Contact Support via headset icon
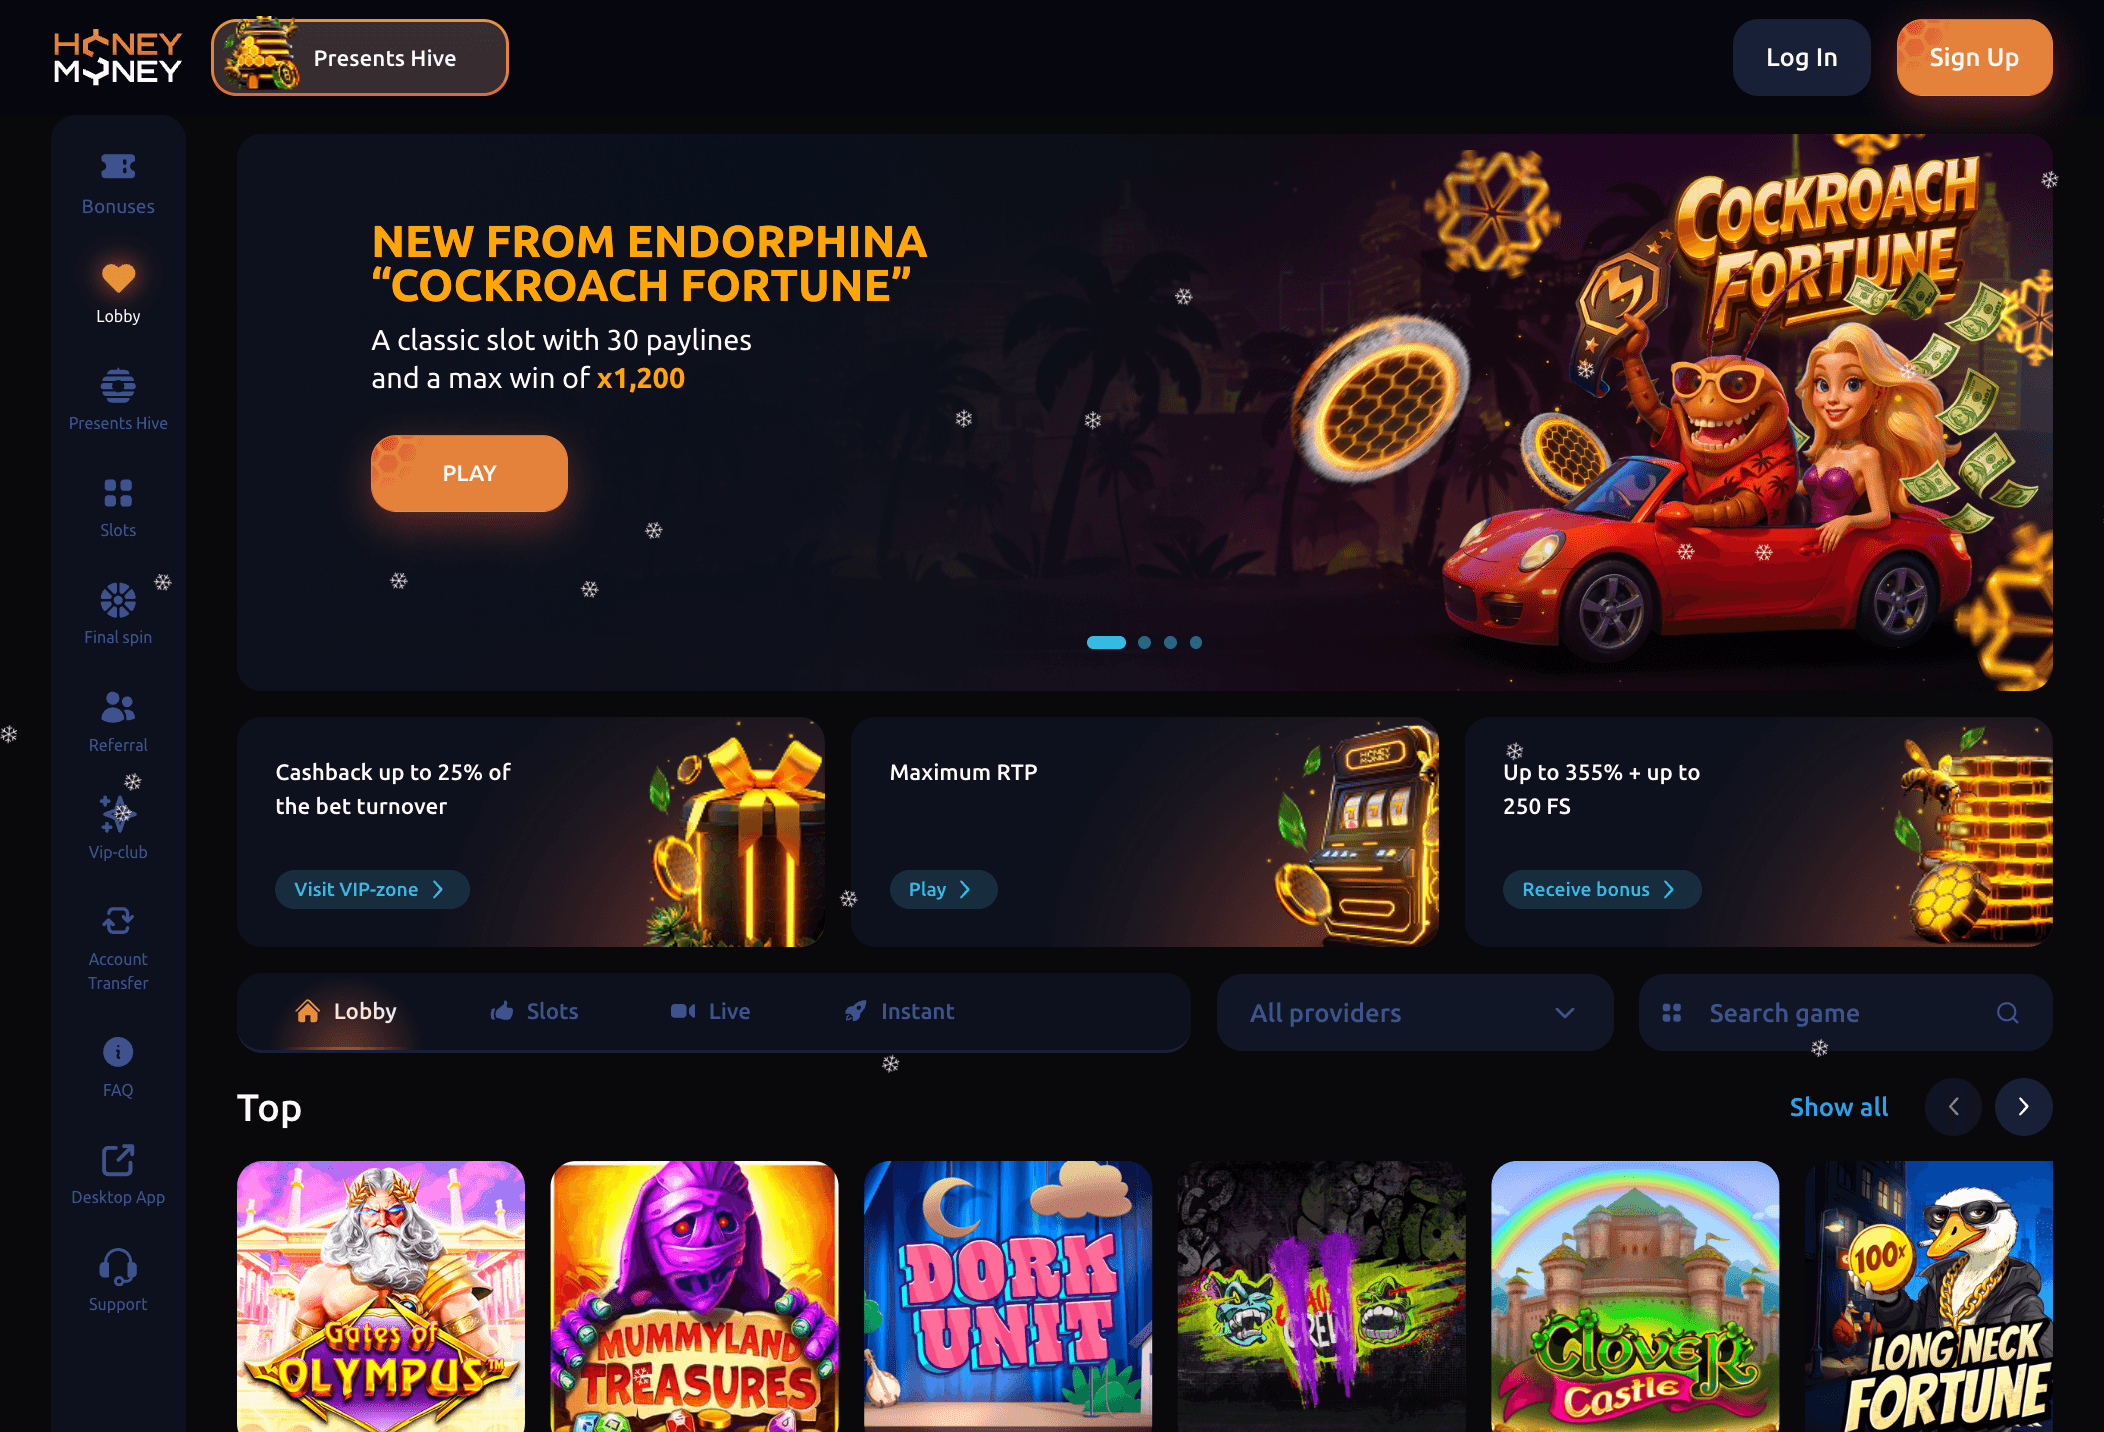2104x1432 pixels. click(x=118, y=1267)
